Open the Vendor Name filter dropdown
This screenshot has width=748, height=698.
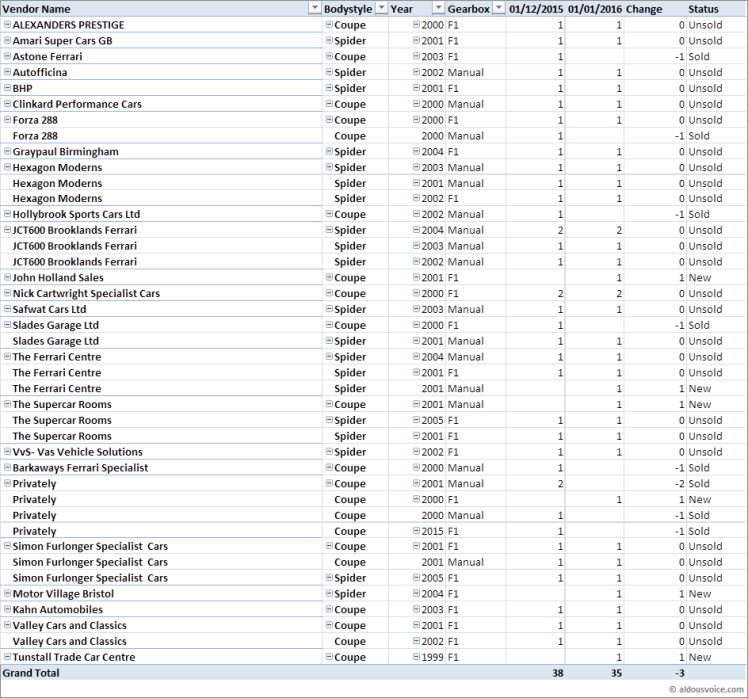(312, 9)
